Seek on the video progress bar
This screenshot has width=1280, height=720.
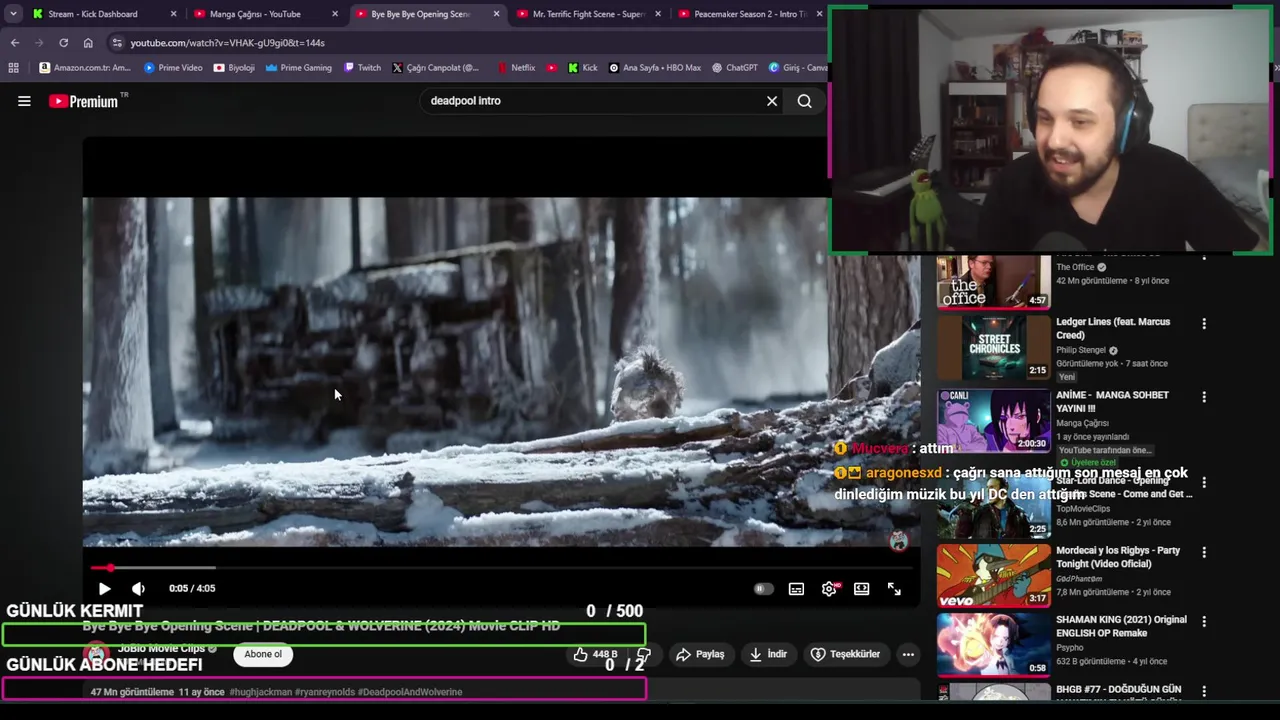(500, 568)
